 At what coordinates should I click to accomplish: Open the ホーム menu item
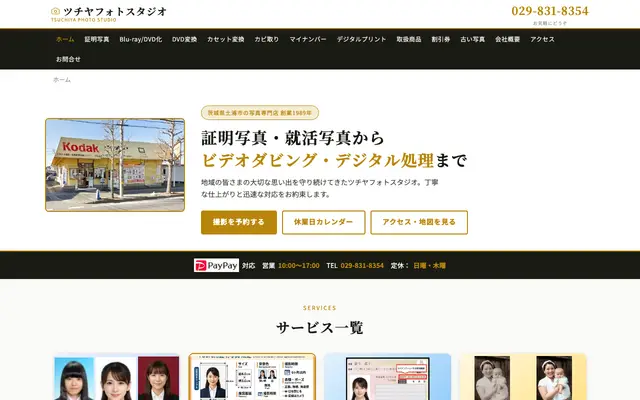65,39
